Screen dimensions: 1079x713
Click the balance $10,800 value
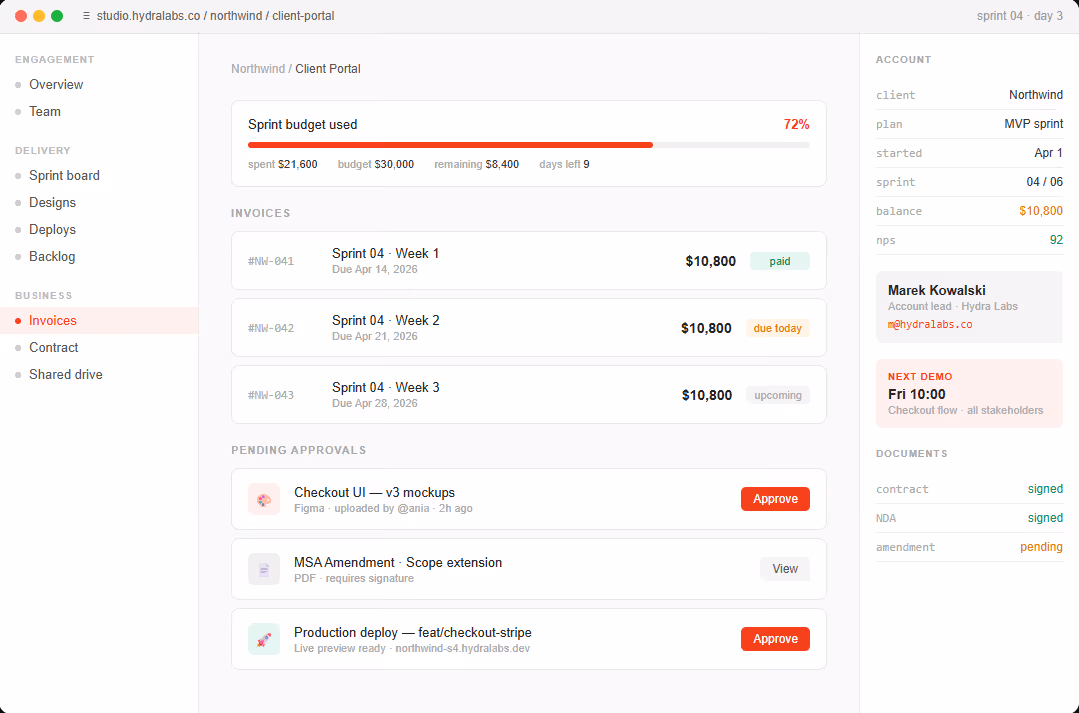pos(1040,211)
